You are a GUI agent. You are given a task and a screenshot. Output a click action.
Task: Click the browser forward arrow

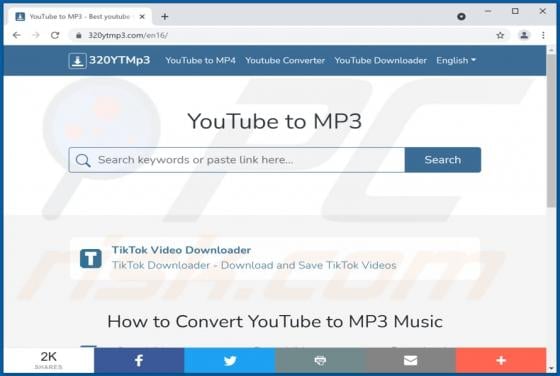tap(36, 35)
